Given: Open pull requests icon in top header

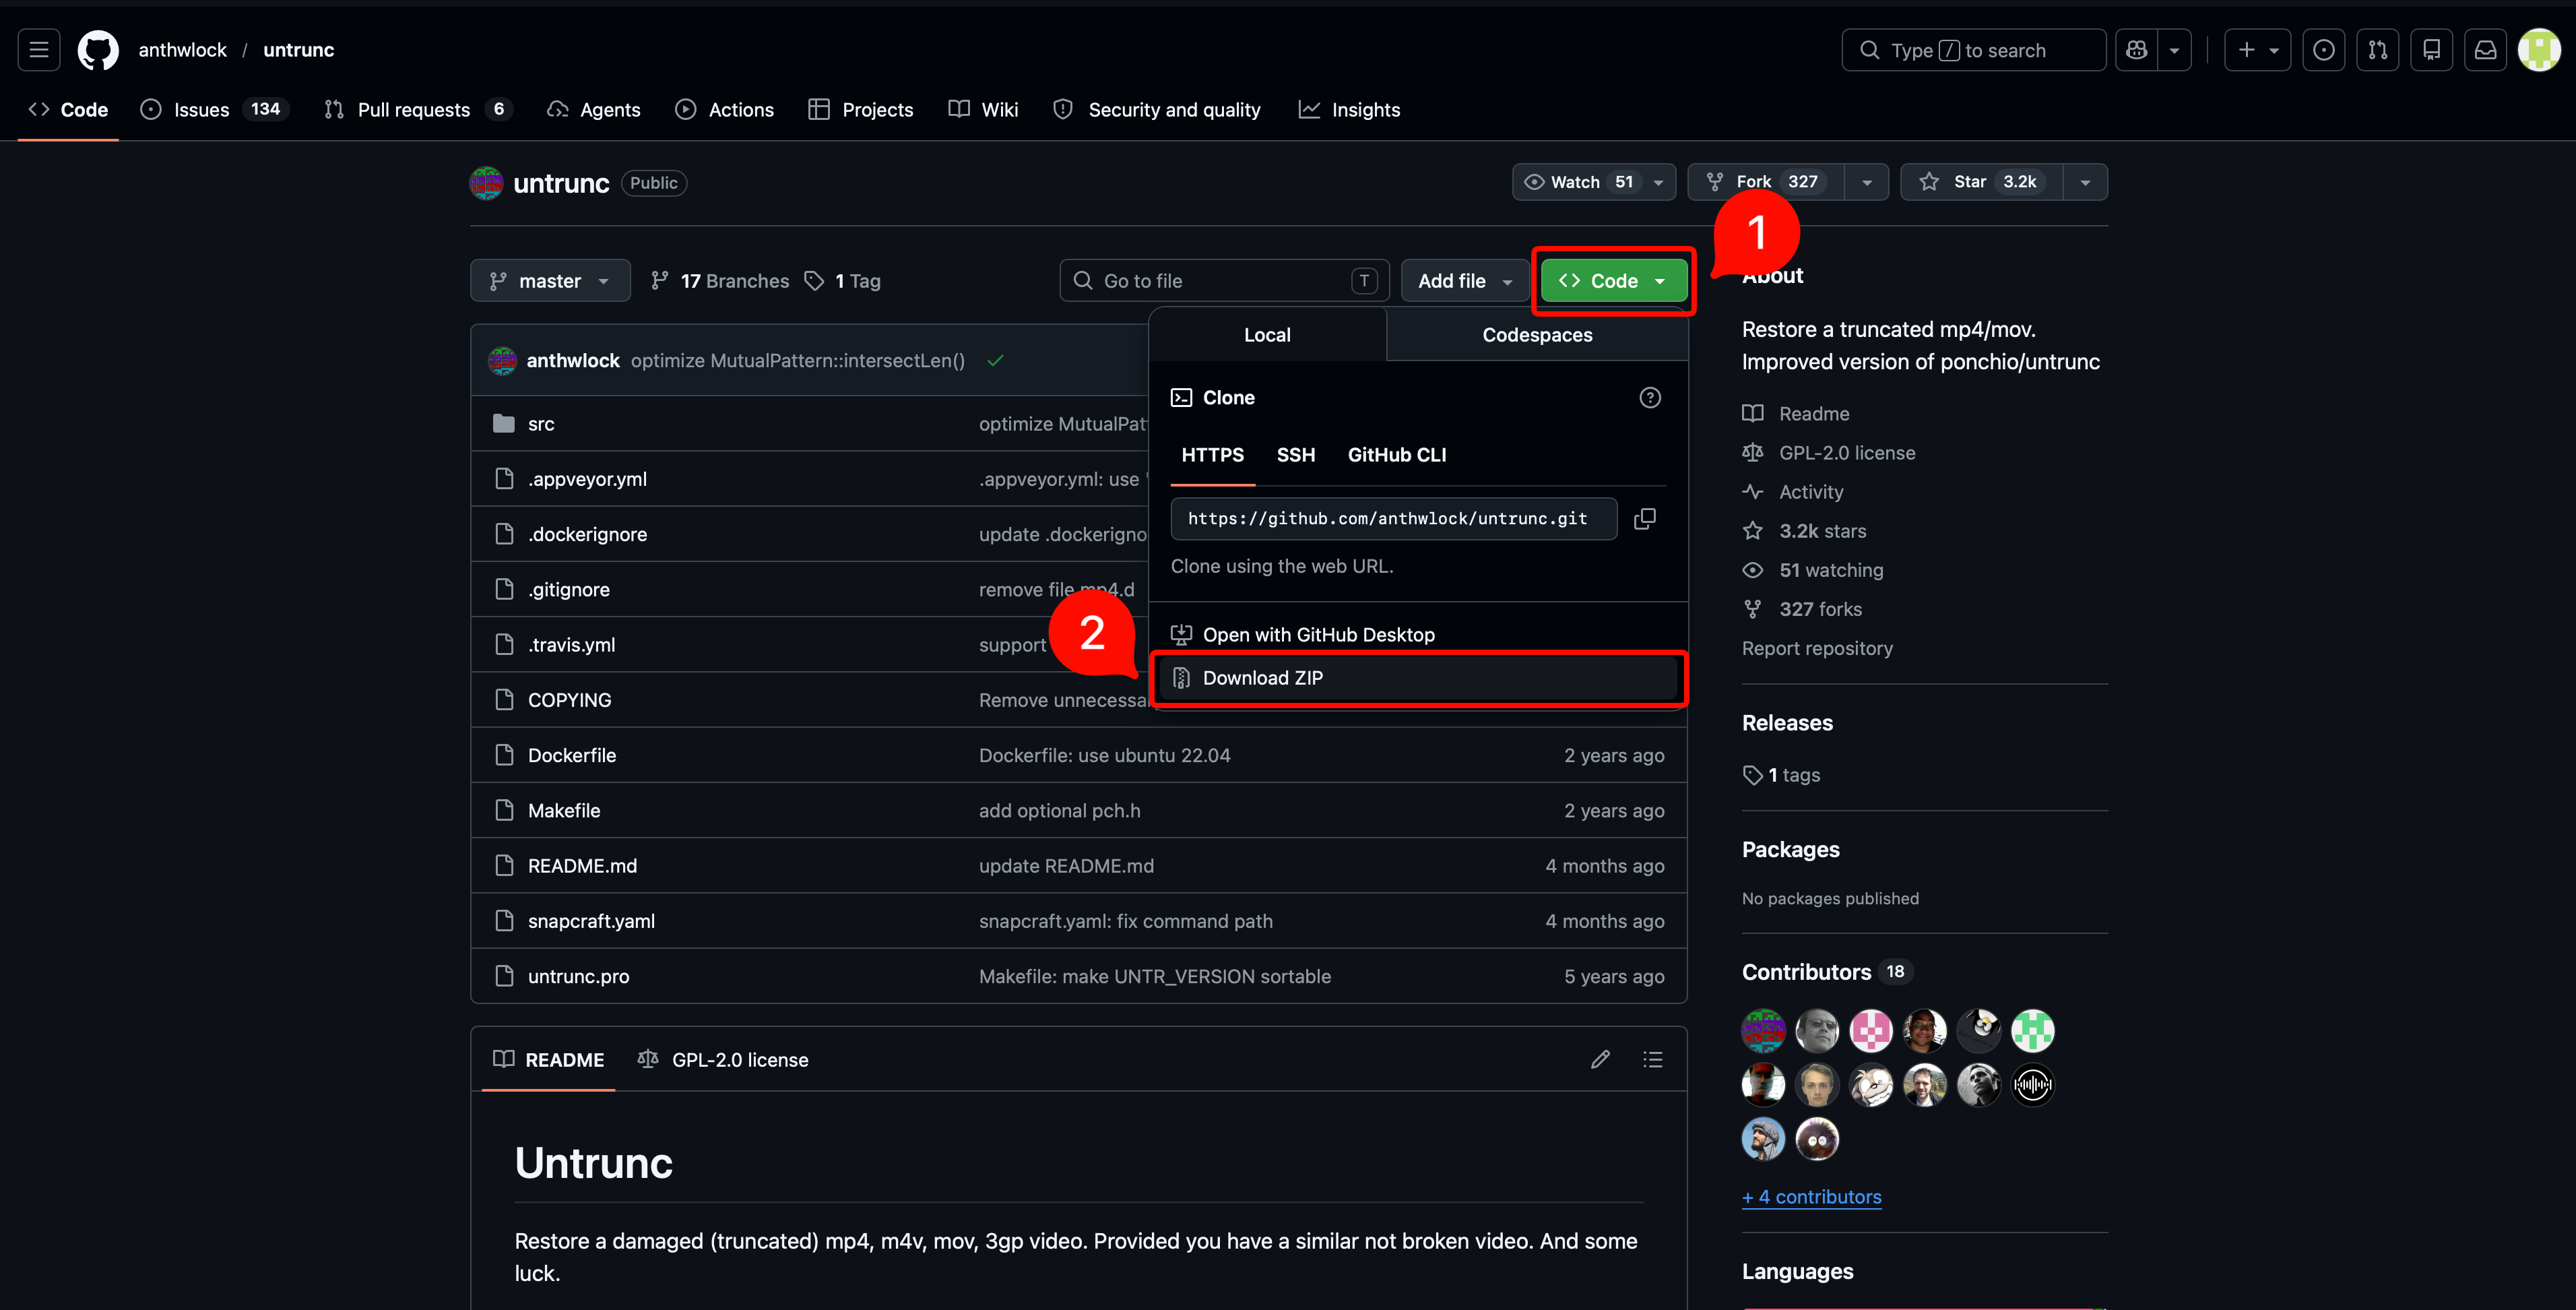Looking at the screenshot, I should (x=2378, y=50).
